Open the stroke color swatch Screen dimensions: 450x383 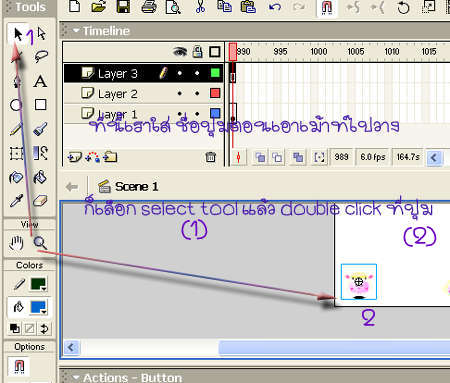point(38,284)
